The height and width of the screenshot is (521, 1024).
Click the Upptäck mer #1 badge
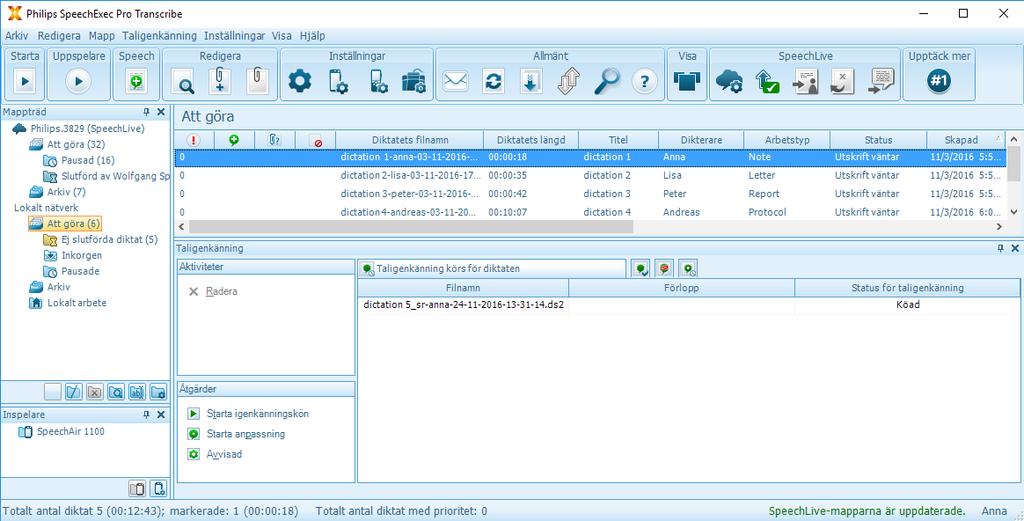coord(939,82)
